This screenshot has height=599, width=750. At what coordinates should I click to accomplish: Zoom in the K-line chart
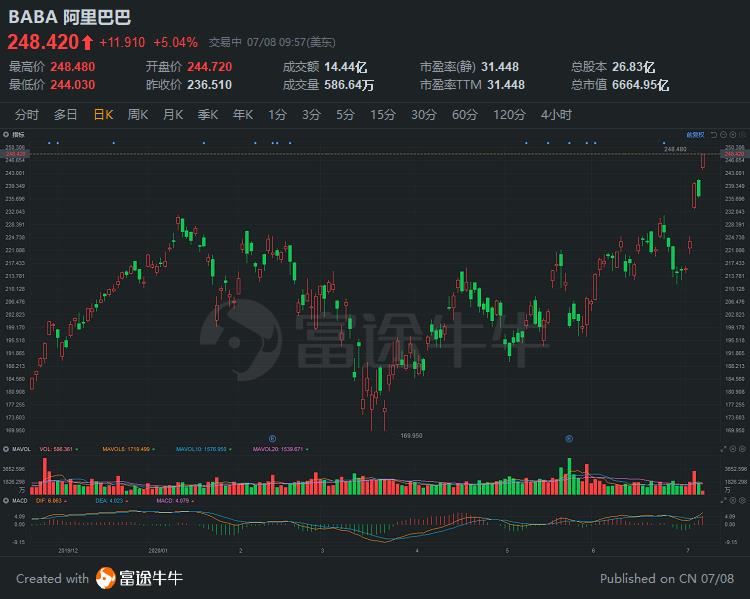tap(733, 135)
